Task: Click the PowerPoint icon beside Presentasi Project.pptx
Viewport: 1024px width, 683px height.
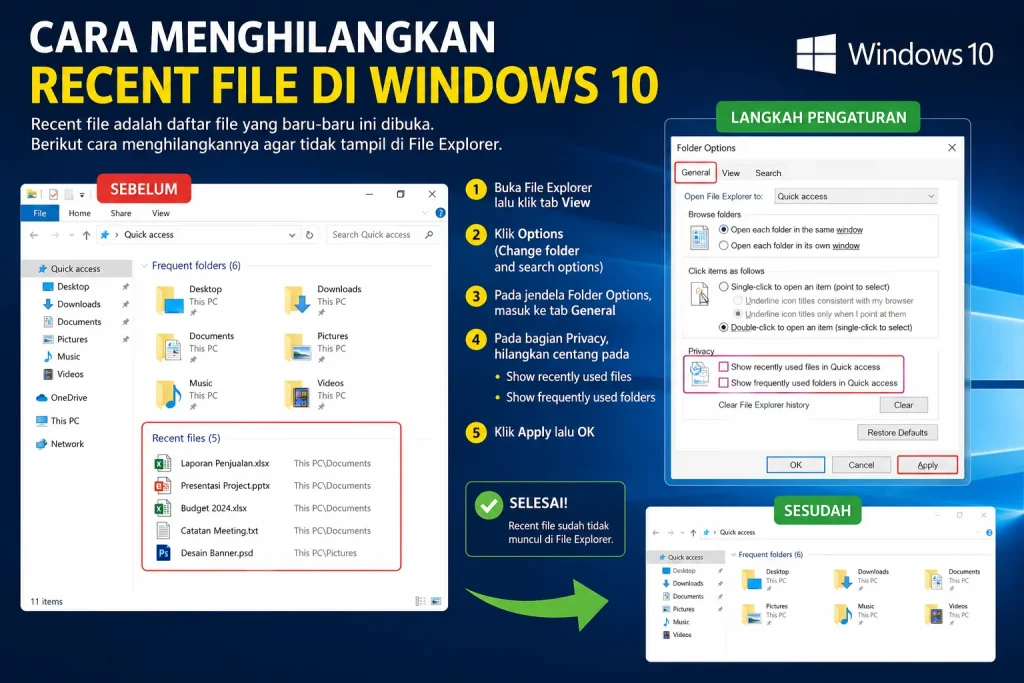Action: pyautogui.click(x=163, y=486)
